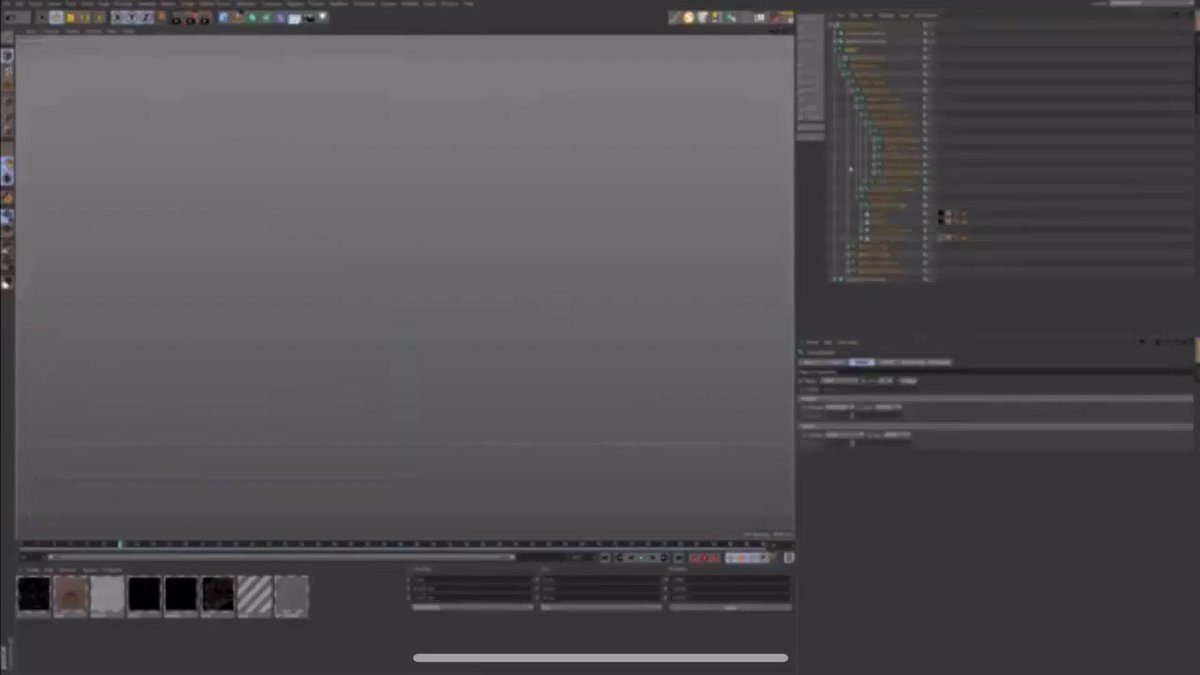This screenshot has width=1200, height=675.
Task: Click the Apply button in Coordinates manager
Action: click(x=730, y=607)
